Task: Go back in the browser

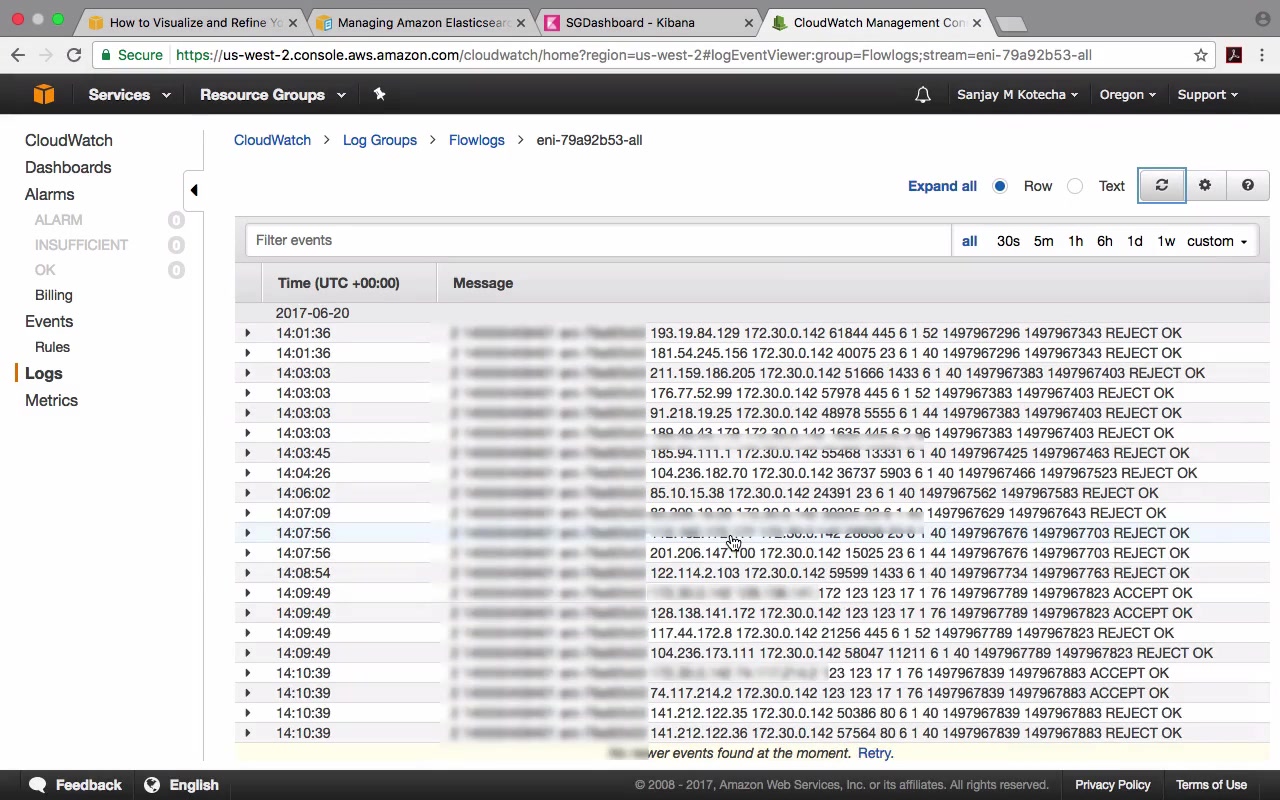Action: (x=18, y=55)
